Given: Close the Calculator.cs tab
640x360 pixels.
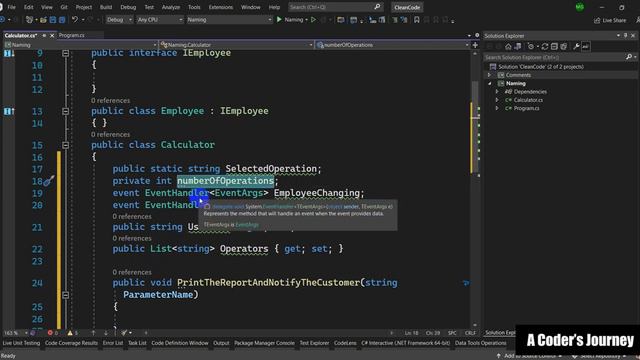Looking at the screenshot, I should point(52,36).
